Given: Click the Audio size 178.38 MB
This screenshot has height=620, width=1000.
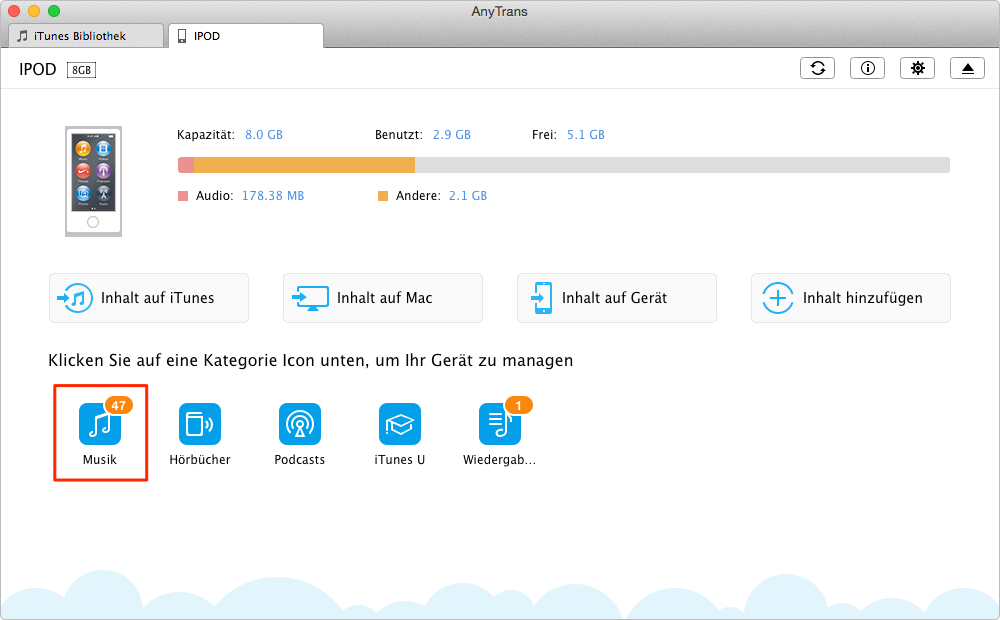Looking at the screenshot, I should (273, 196).
